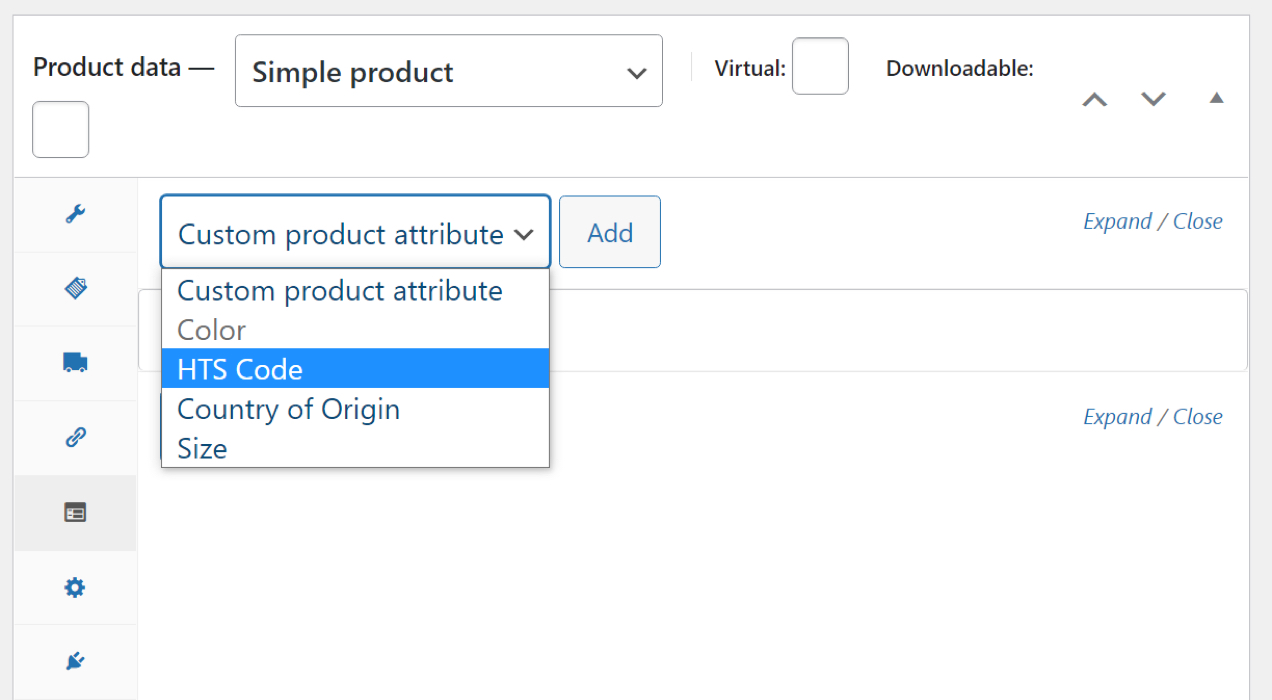1272x700 pixels.
Task: Open the Simple product type dropdown
Action: click(448, 70)
